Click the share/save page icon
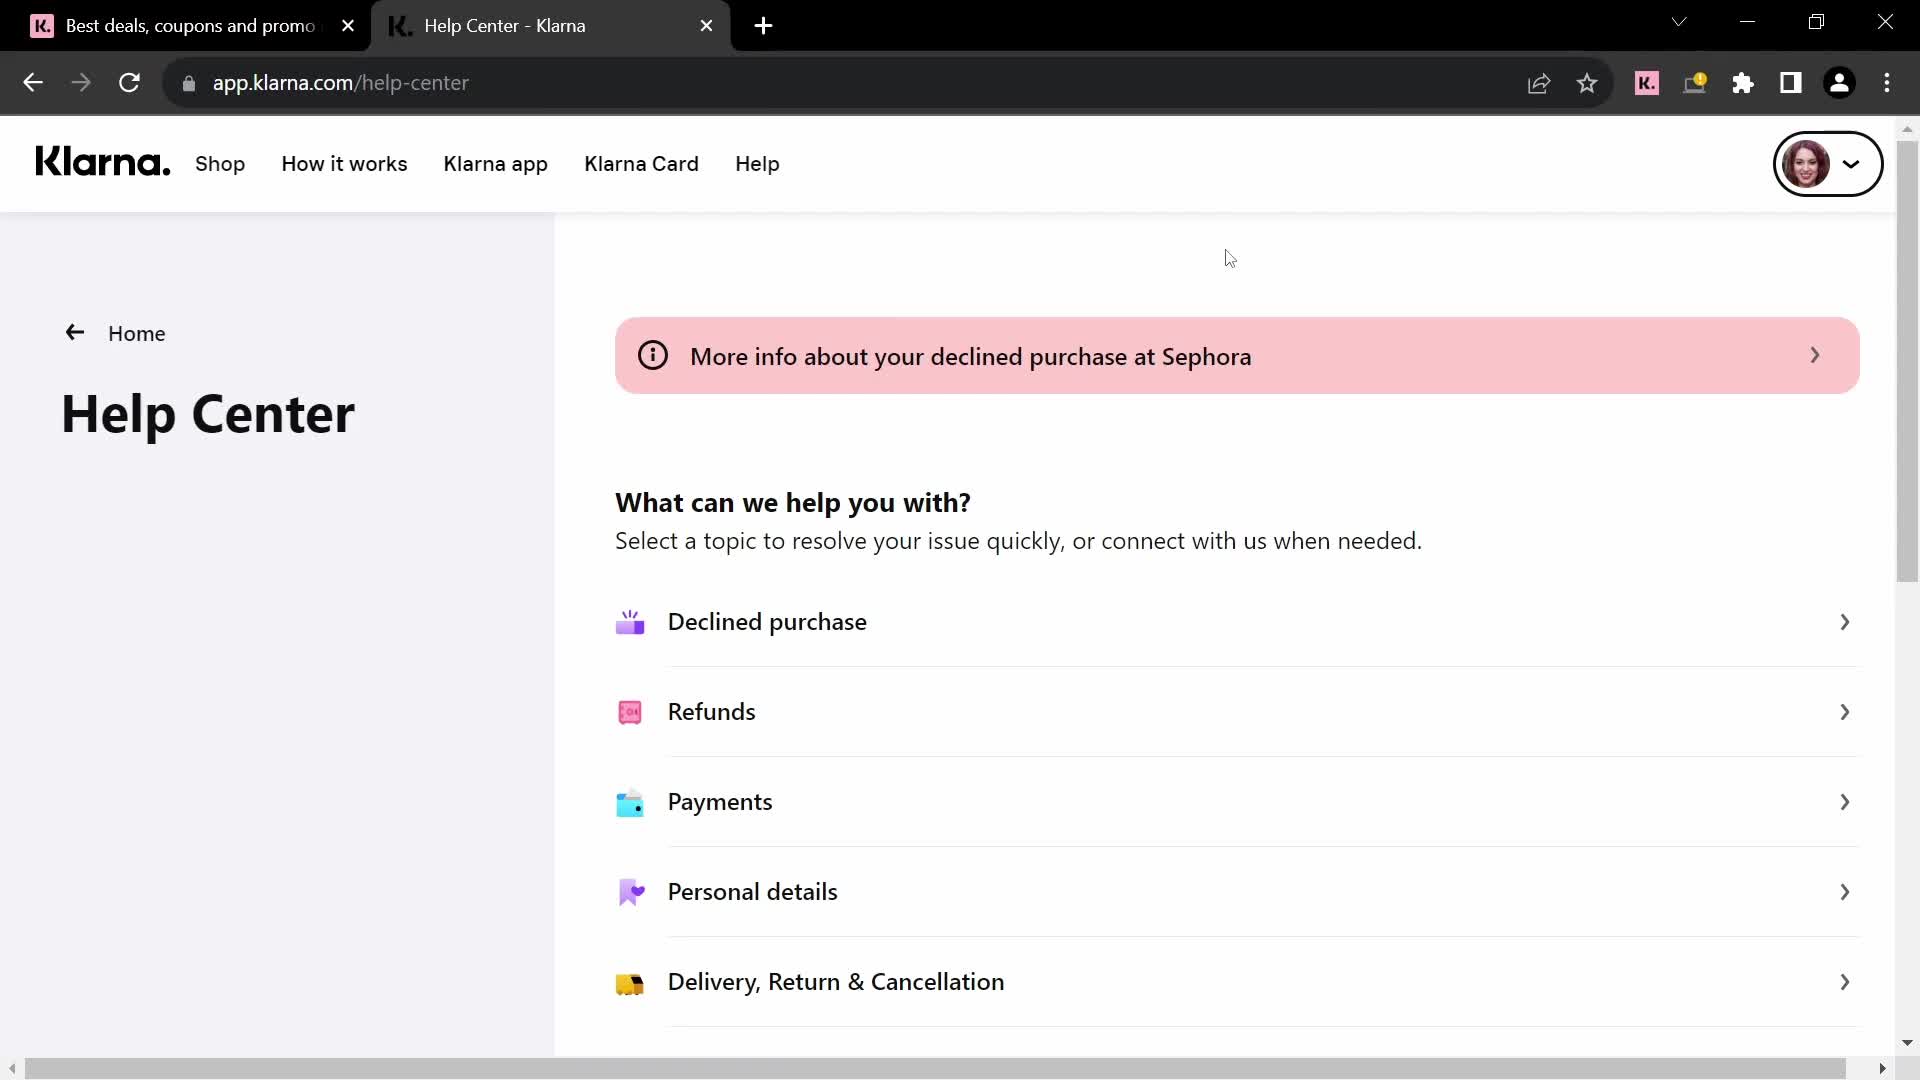The image size is (1920, 1080). (1539, 82)
